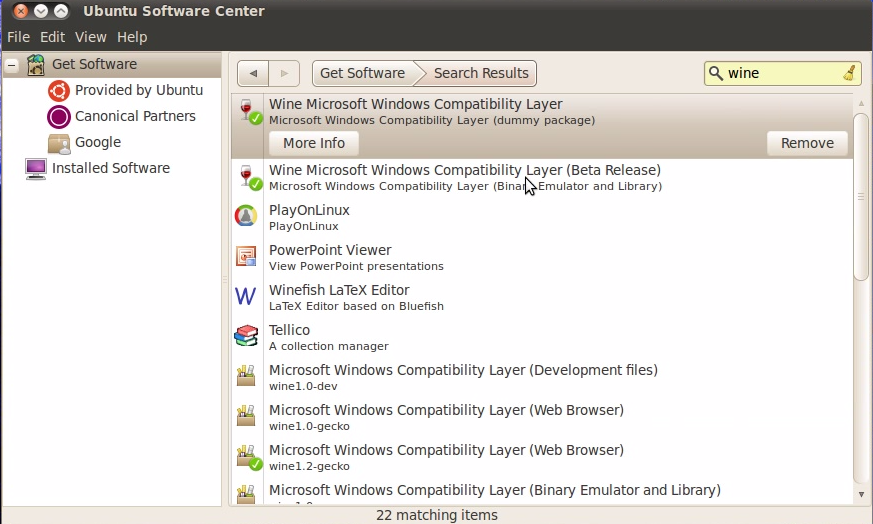
Task: Click the Winefish LaTeX Editor W icon
Action: 246,296
